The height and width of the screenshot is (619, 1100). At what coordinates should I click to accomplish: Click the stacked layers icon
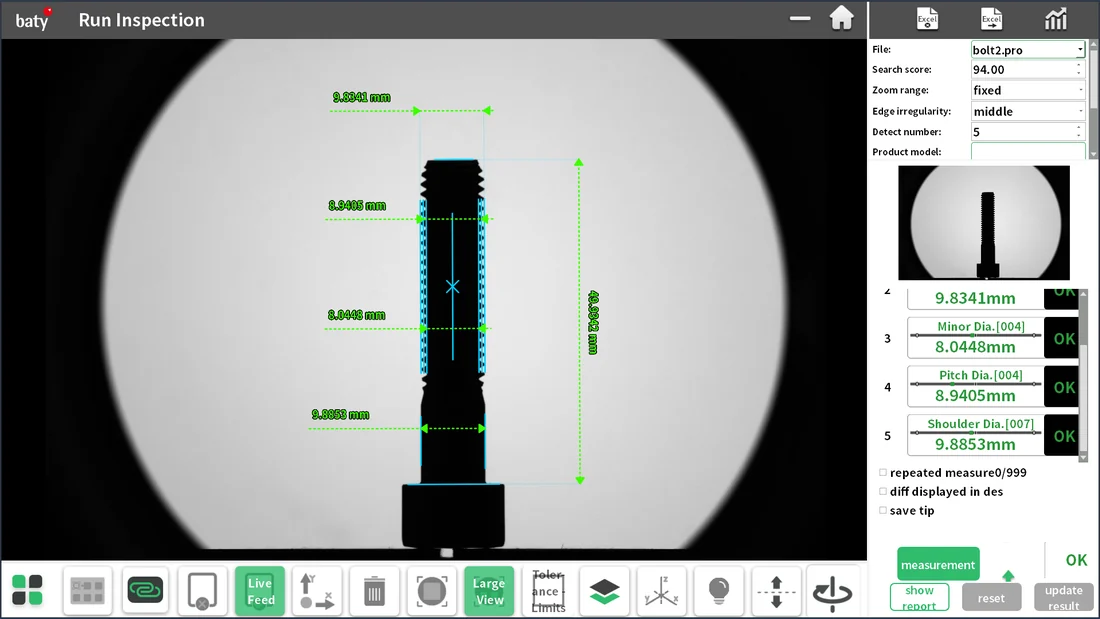pyautogui.click(x=604, y=590)
